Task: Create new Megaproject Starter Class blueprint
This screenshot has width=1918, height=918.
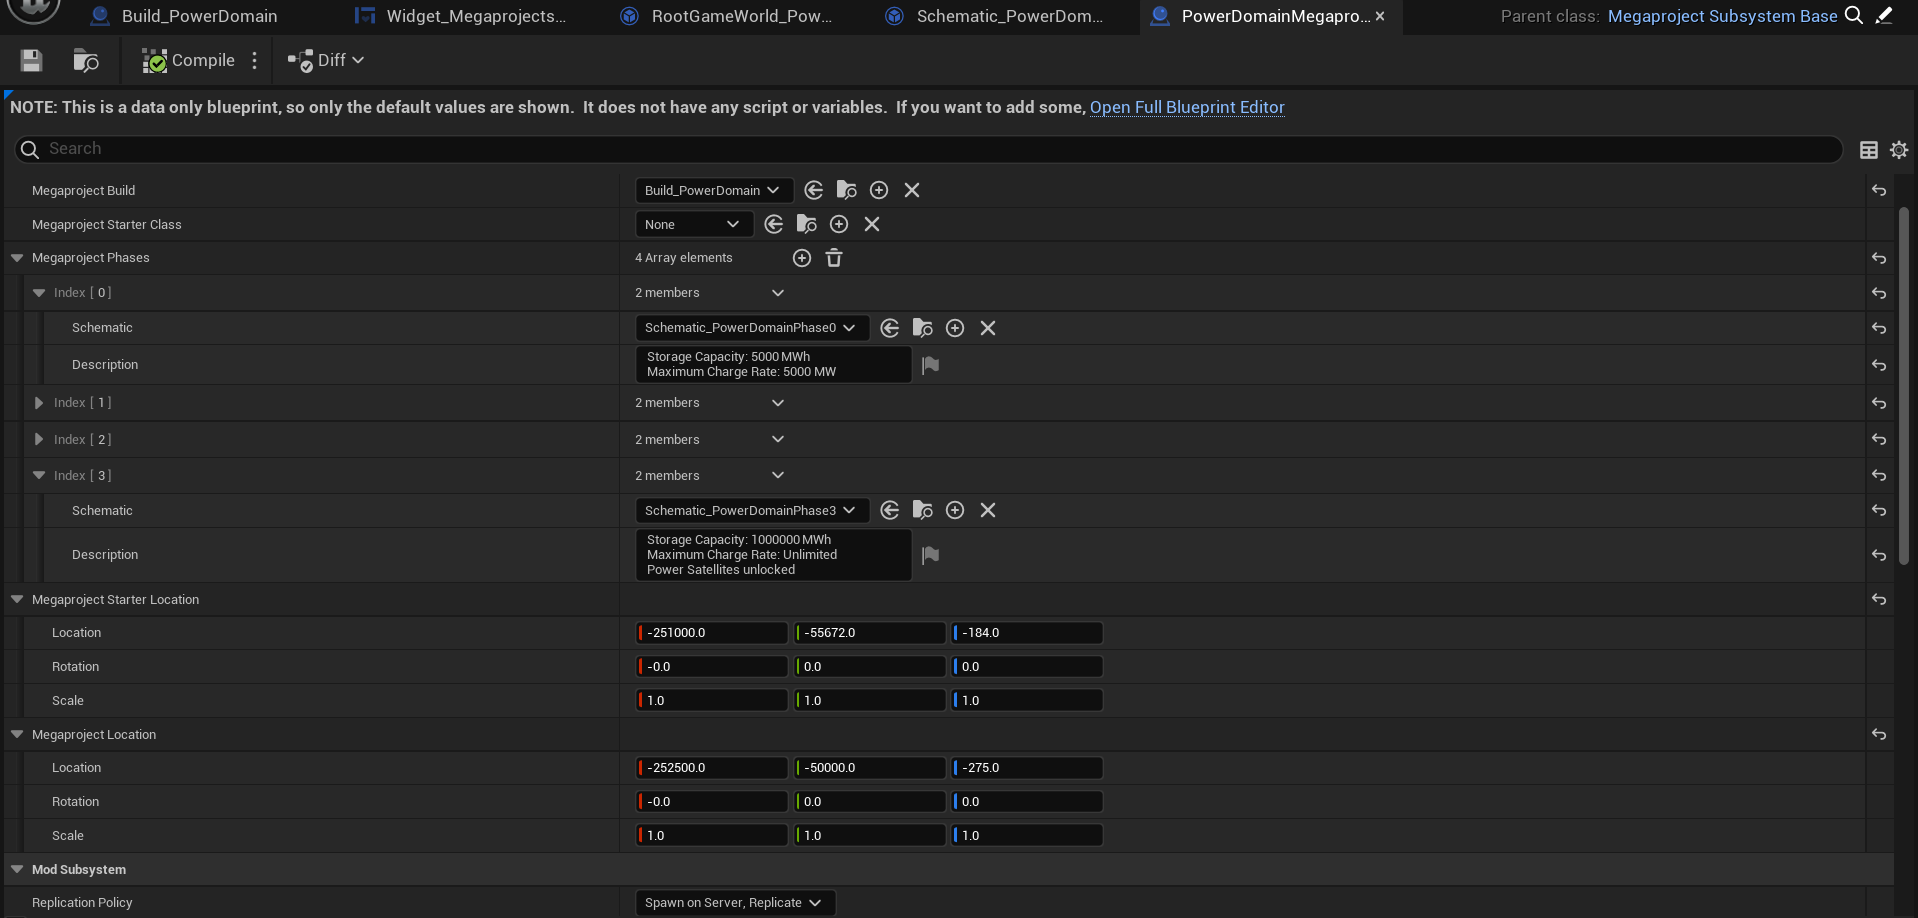Action: (x=839, y=224)
